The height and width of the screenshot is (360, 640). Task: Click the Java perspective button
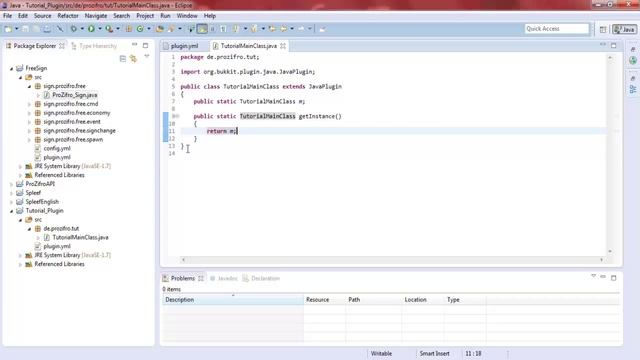(x=624, y=29)
